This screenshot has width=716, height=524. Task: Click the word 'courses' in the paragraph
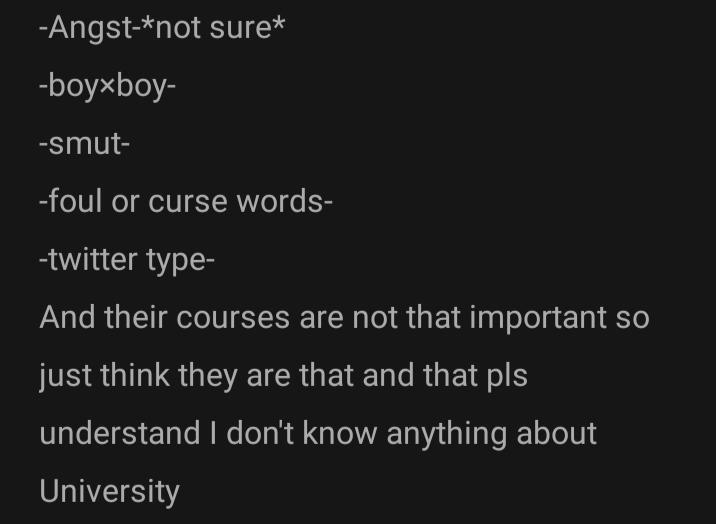[233, 318]
